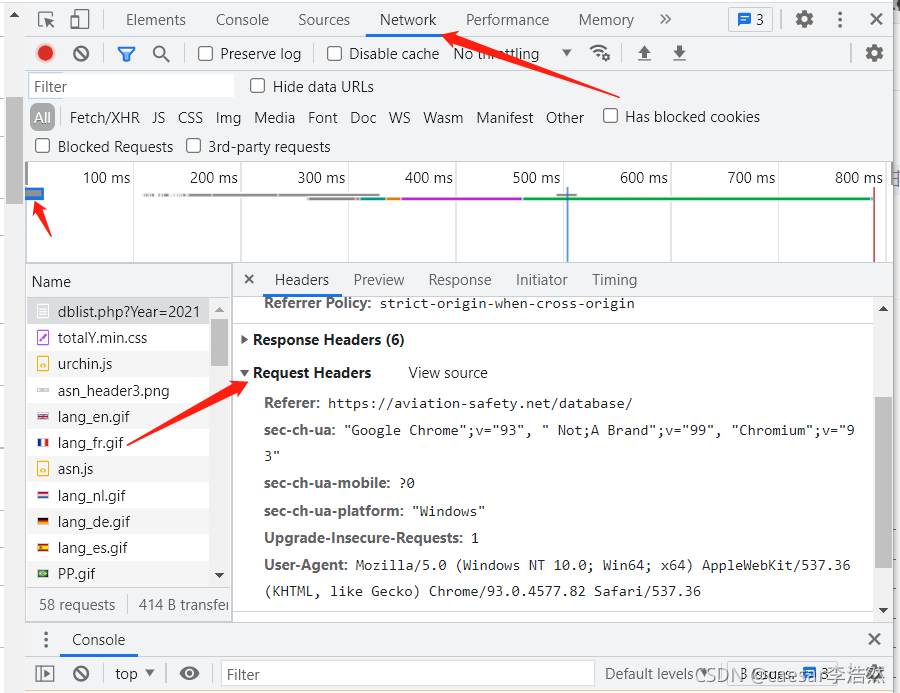This screenshot has width=900, height=693.
Task: Close the DevTools panel
Action: click(876, 20)
